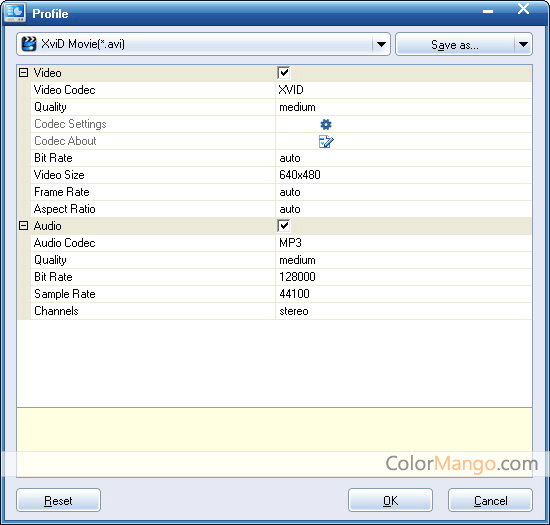Close the Profile window
Screen dimensions: 550x525
(523, 9)
